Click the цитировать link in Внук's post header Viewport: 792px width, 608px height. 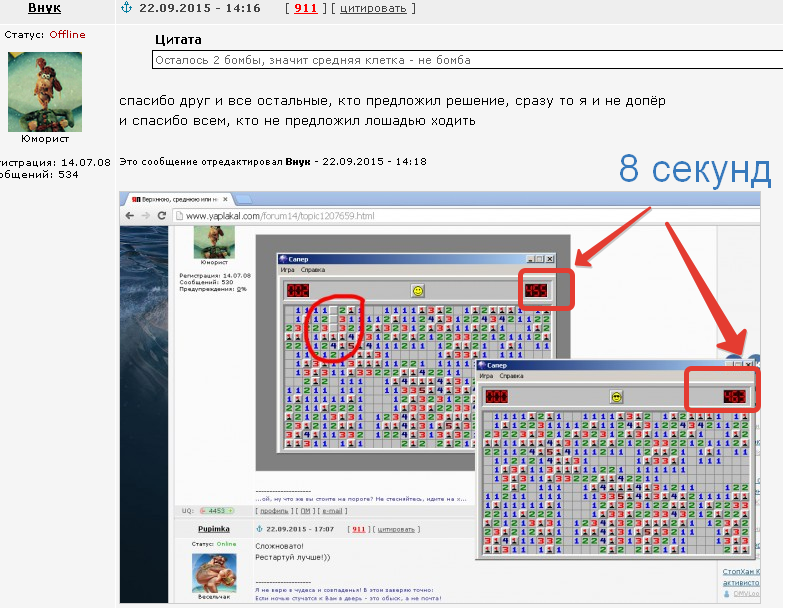point(373,8)
